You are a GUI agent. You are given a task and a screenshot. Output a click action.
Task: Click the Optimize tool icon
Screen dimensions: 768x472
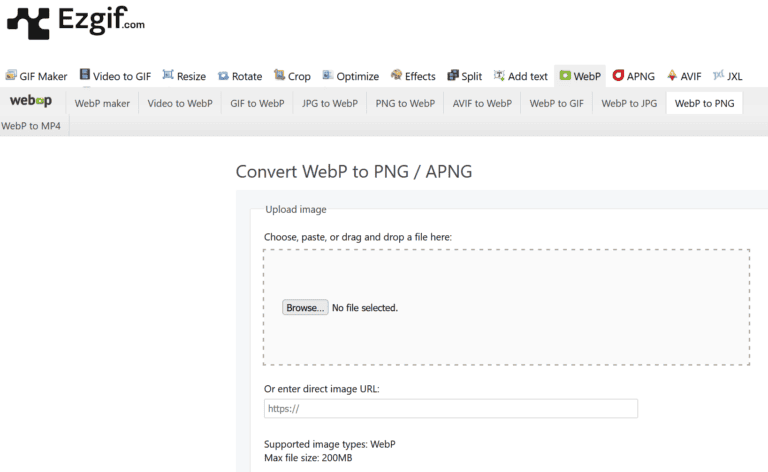coord(328,75)
